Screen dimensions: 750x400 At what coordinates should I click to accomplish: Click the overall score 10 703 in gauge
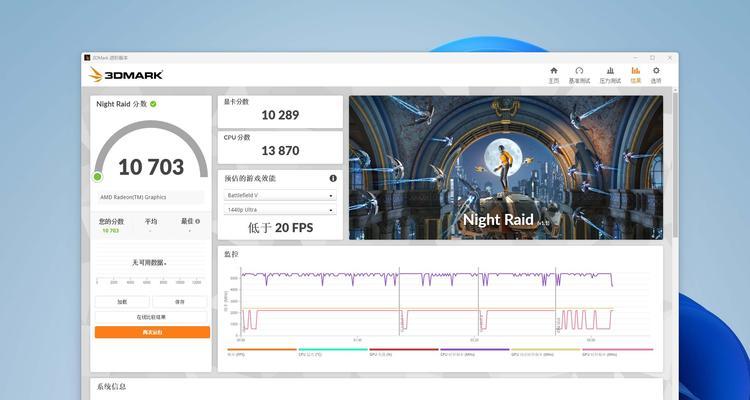151,167
